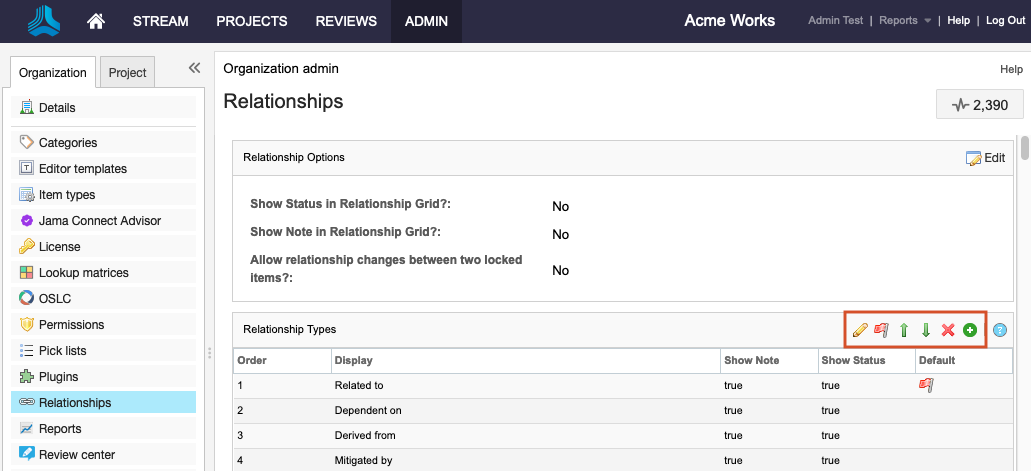The width and height of the screenshot is (1031, 471).
Task: Open the STREAM section
Action: 160,21
